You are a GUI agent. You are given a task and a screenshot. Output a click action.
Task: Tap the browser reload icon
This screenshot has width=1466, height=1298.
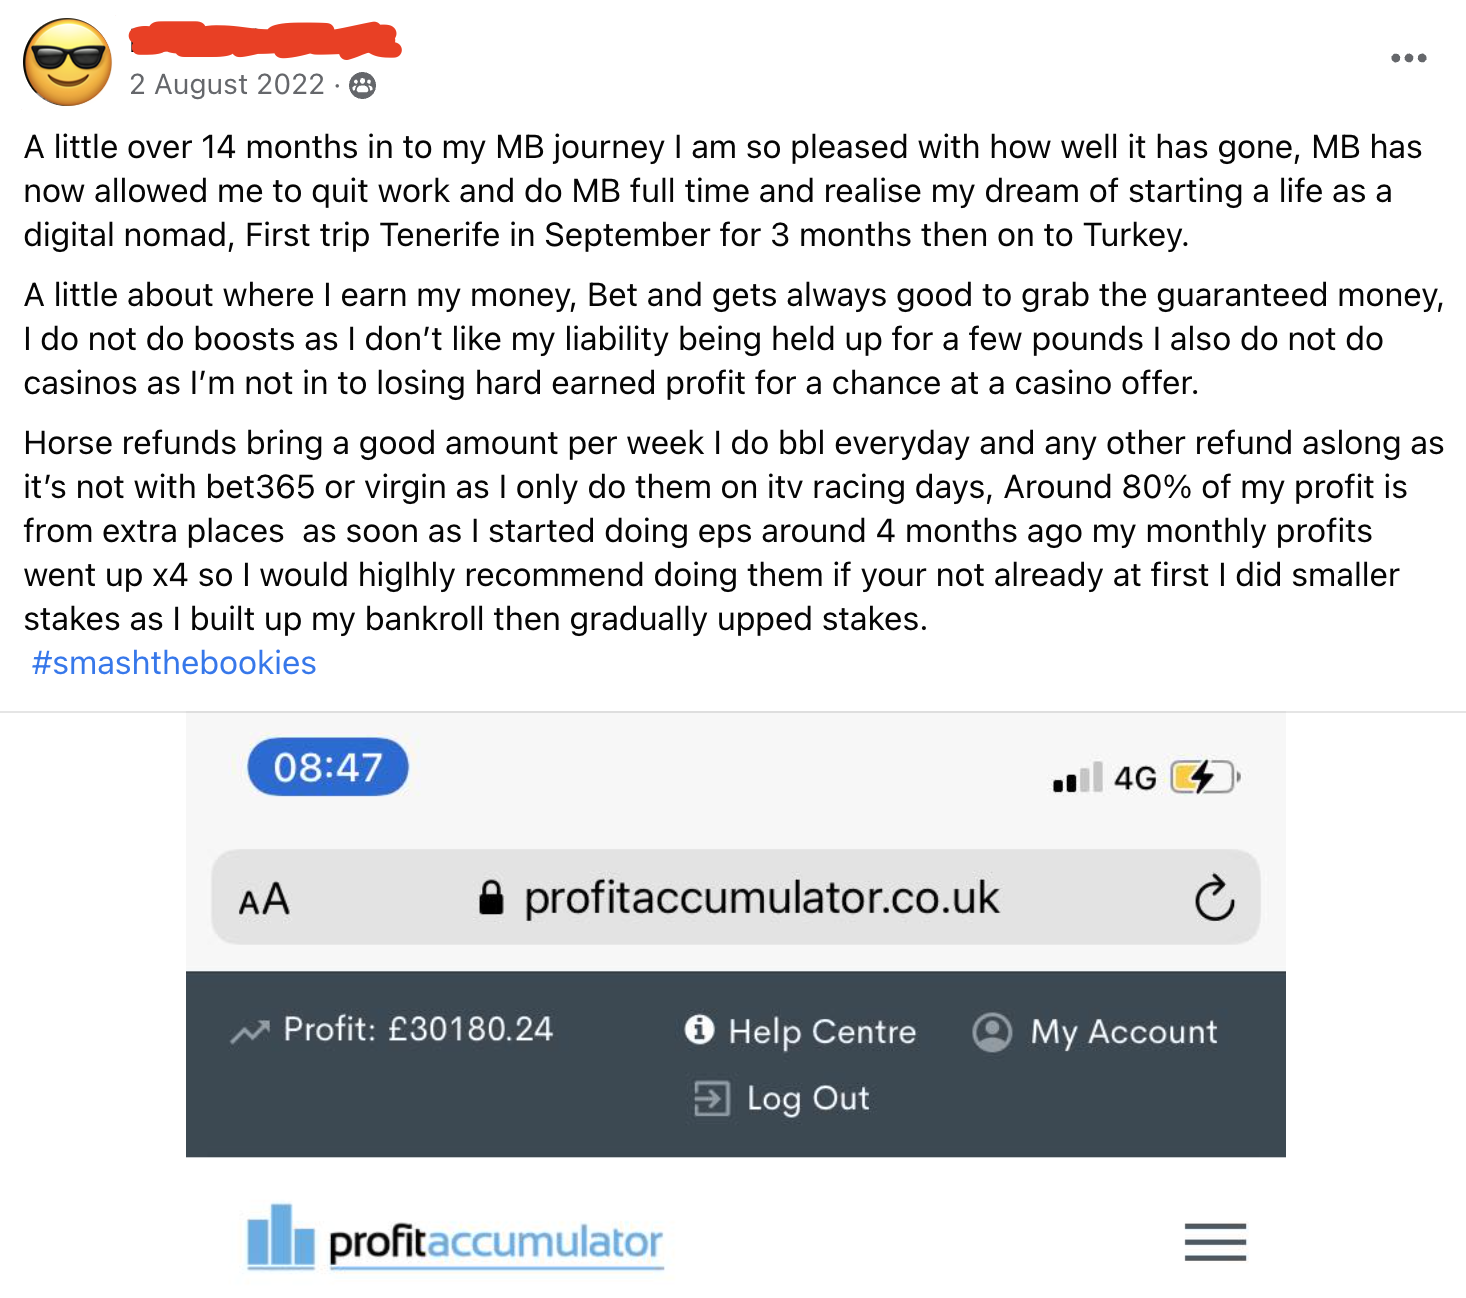pos(1214,898)
